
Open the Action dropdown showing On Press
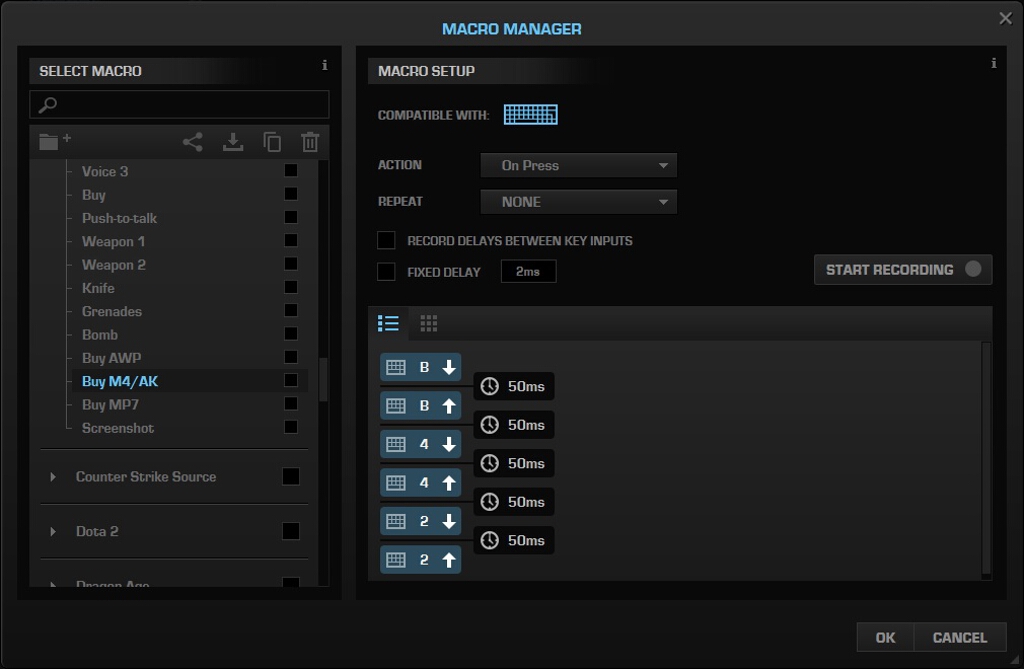click(x=579, y=165)
